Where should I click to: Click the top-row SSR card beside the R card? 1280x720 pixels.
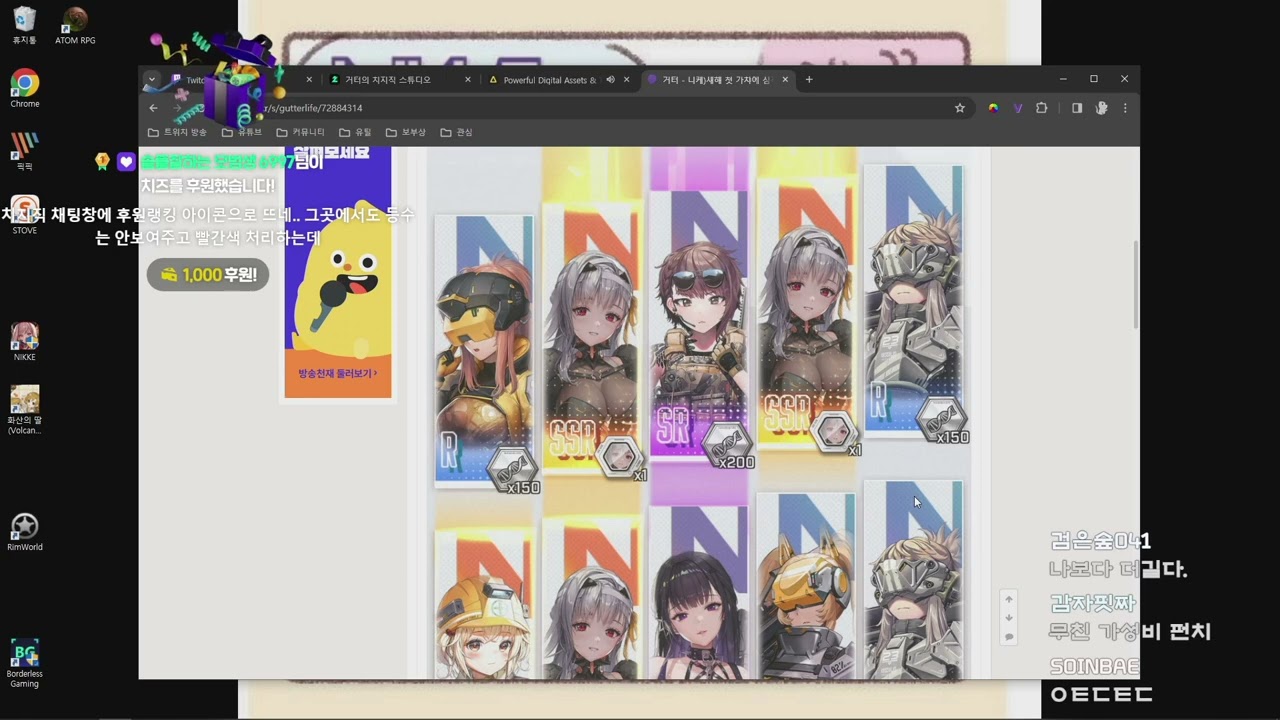[592, 338]
